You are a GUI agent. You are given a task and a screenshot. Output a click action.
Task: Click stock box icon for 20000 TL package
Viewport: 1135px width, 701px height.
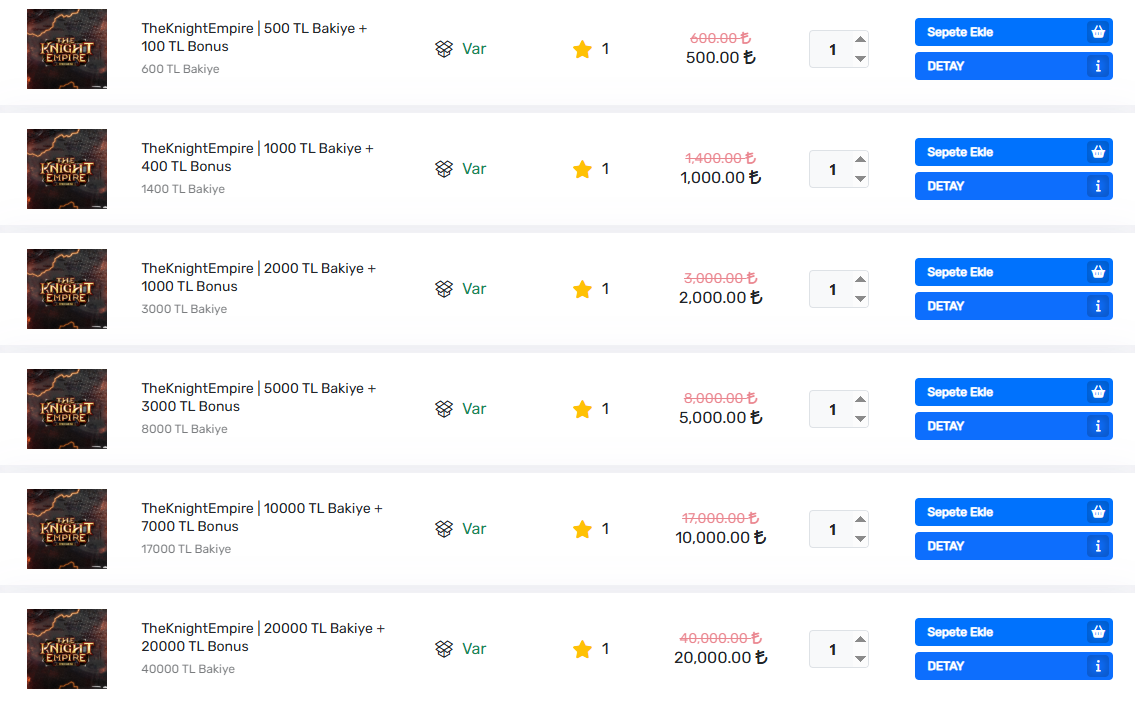(444, 650)
